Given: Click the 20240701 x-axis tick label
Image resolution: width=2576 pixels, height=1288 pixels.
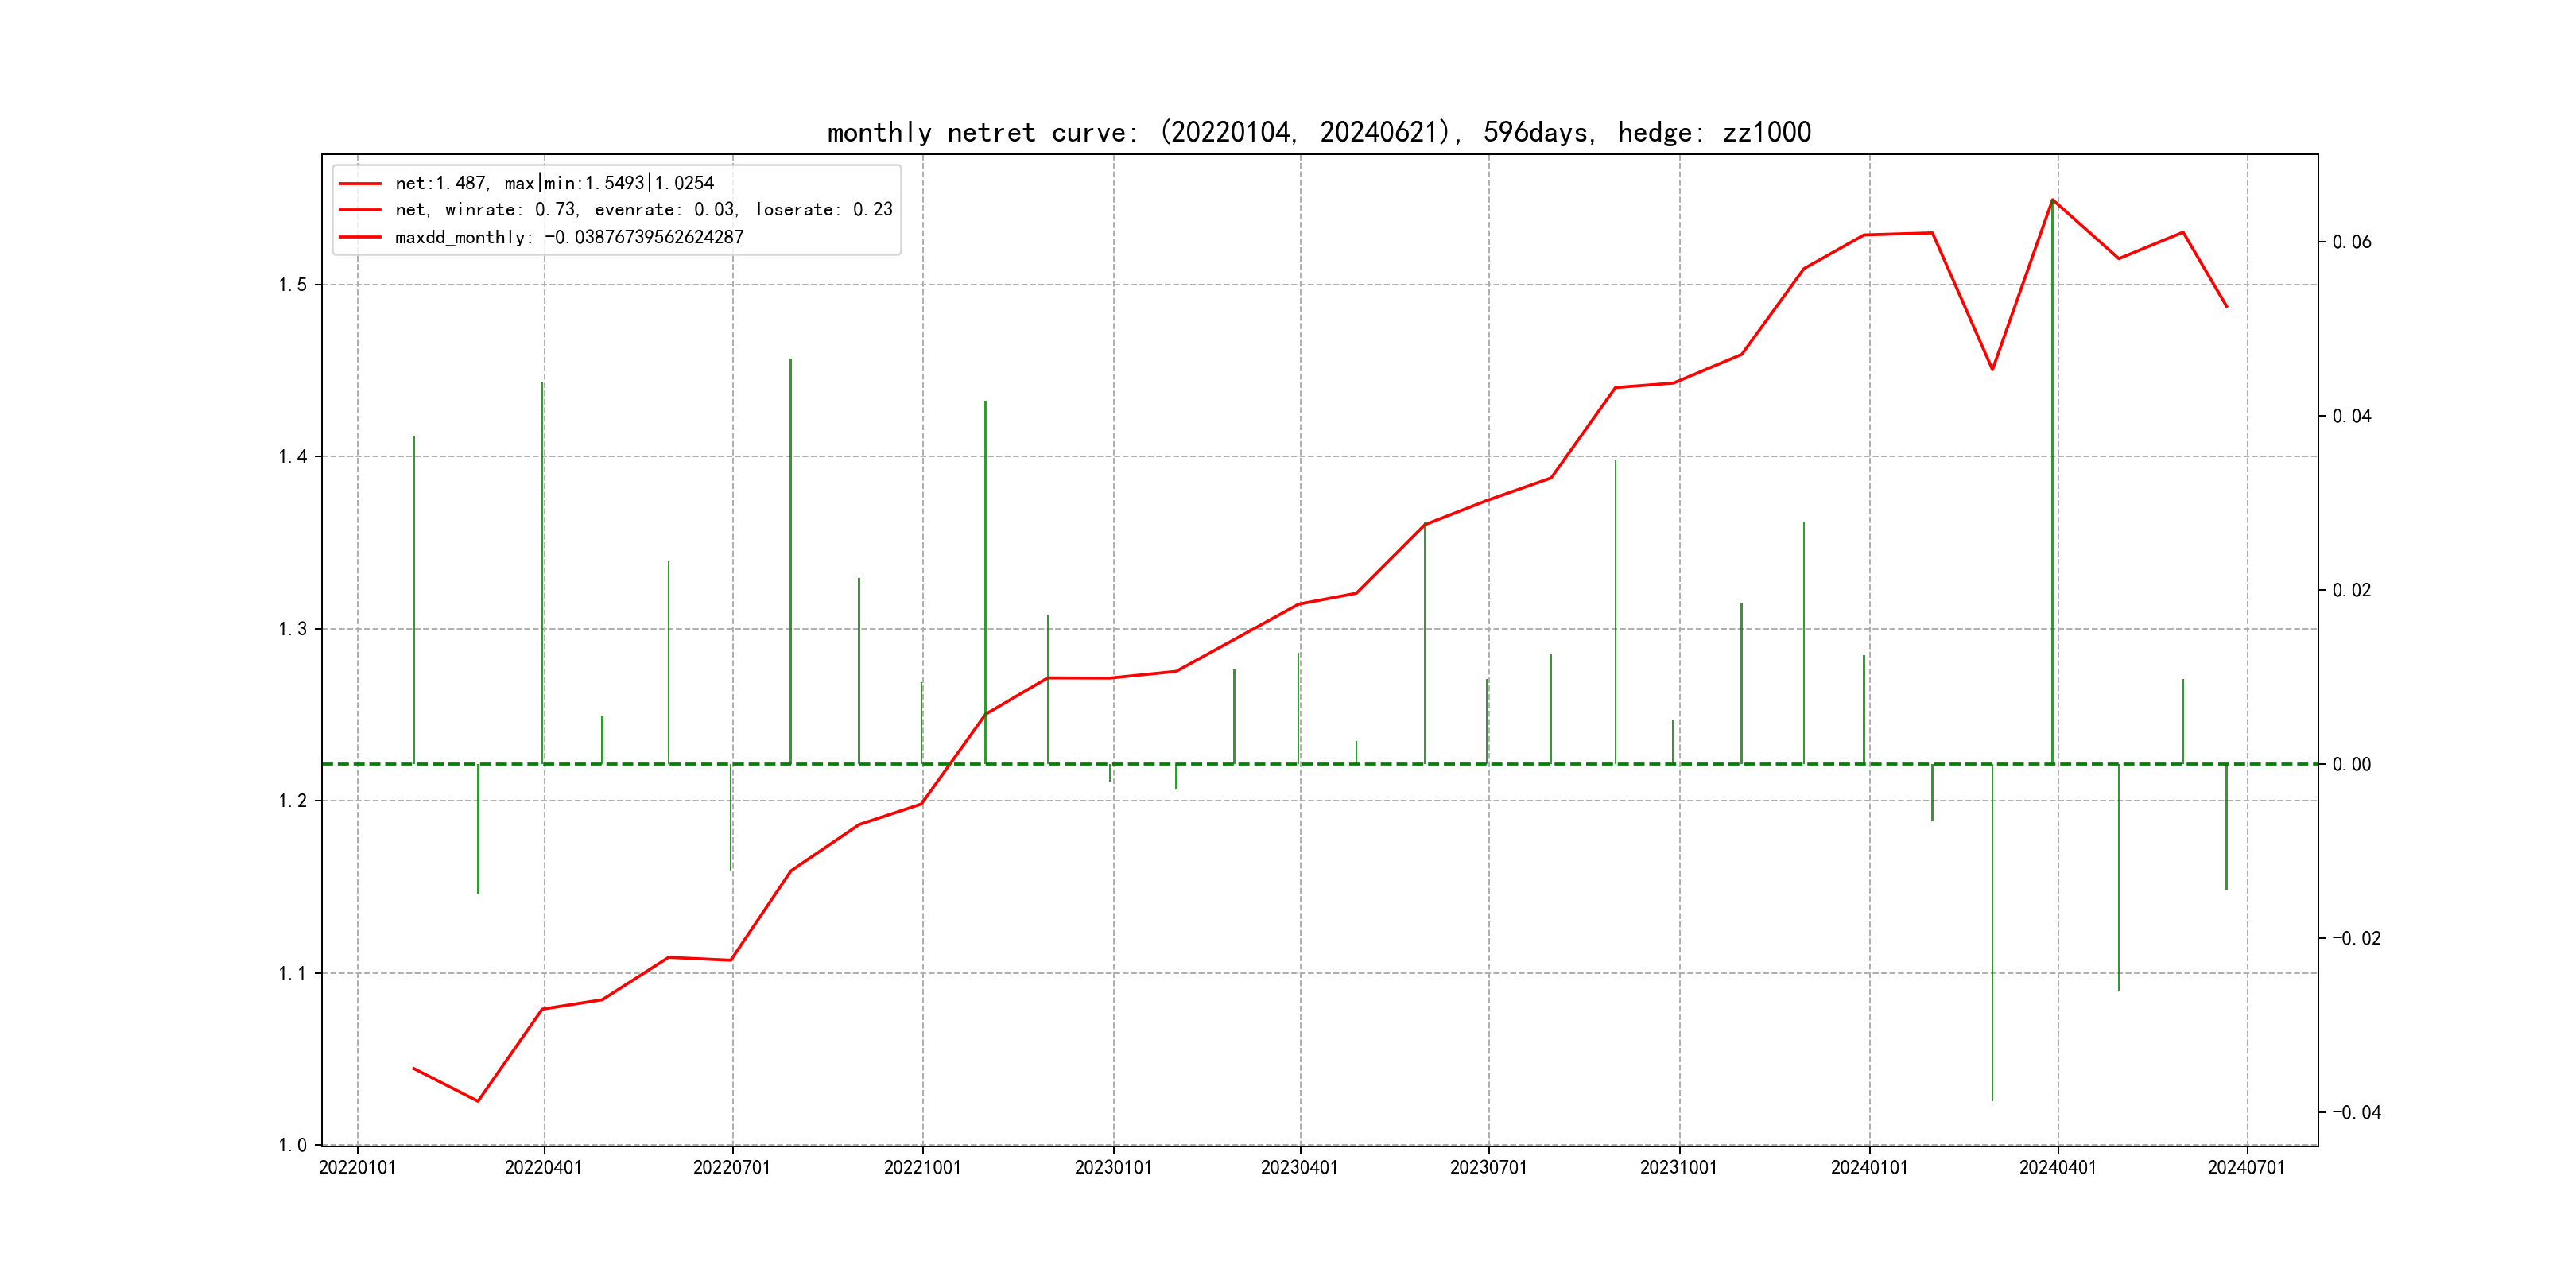Looking at the screenshot, I should (x=2246, y=1168).
